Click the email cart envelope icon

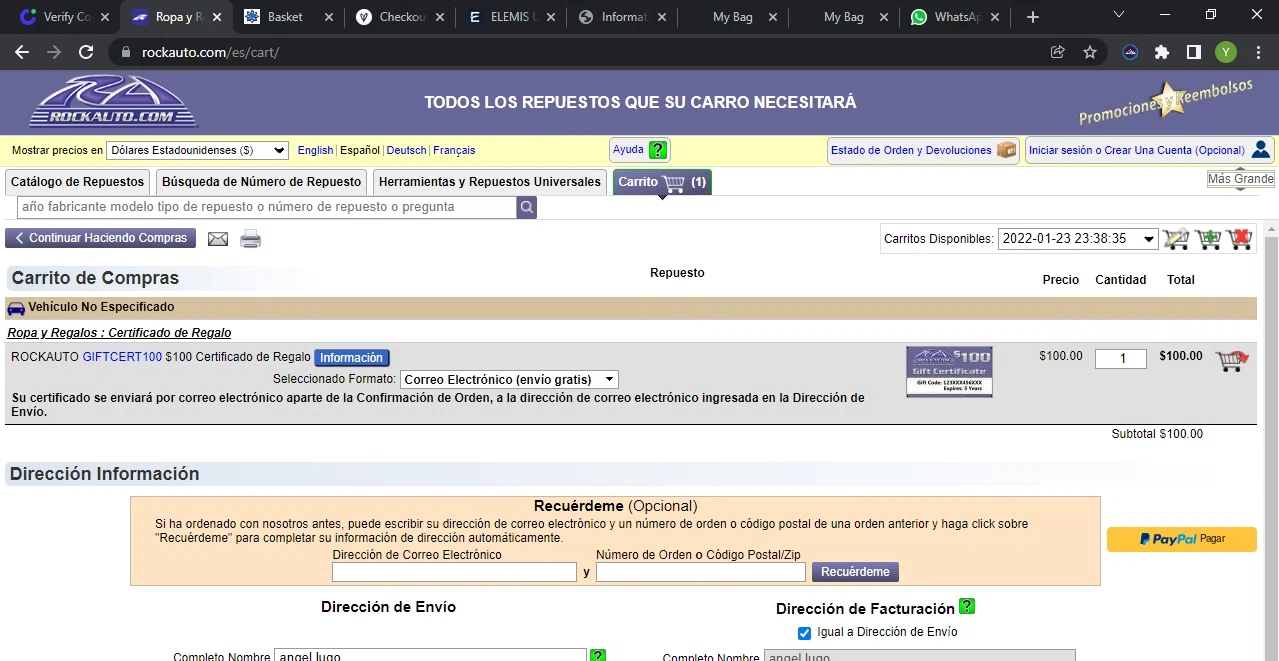(217, 239)
